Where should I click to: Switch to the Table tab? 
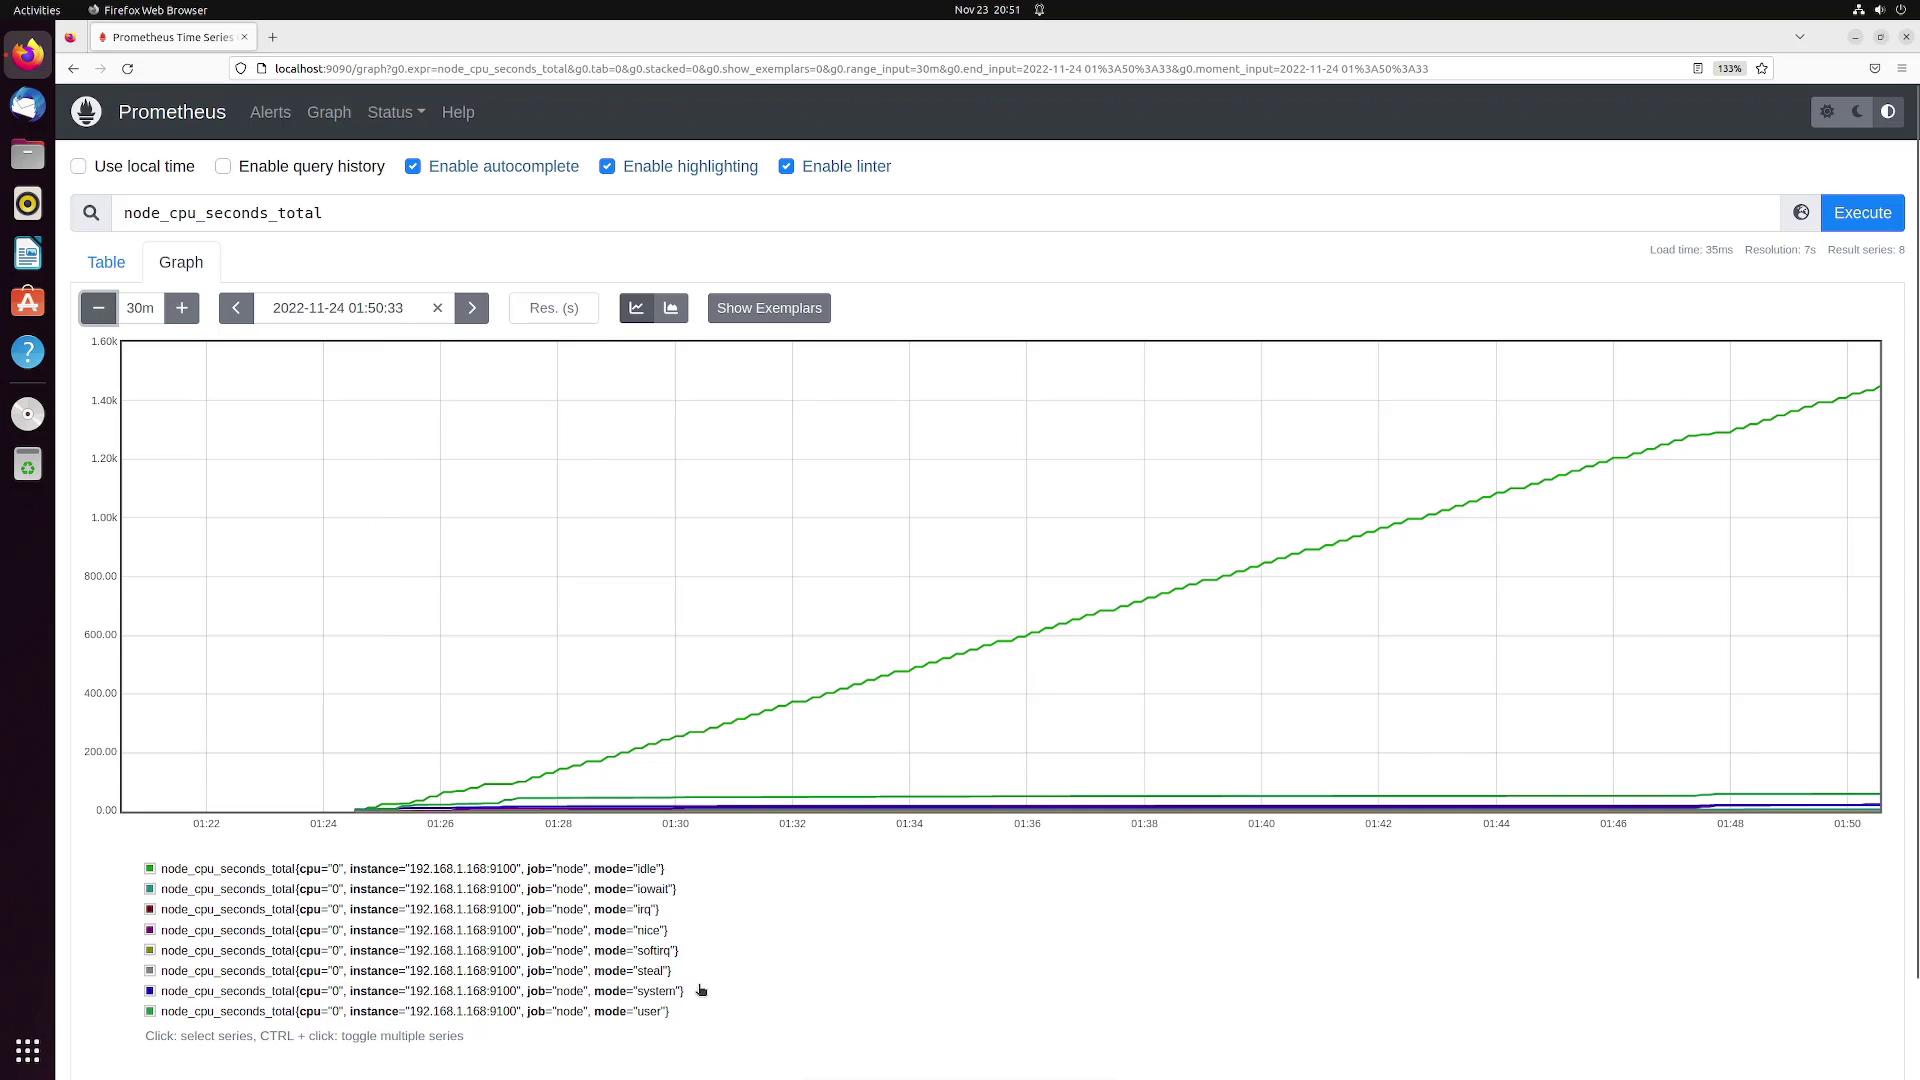[106, 262]
